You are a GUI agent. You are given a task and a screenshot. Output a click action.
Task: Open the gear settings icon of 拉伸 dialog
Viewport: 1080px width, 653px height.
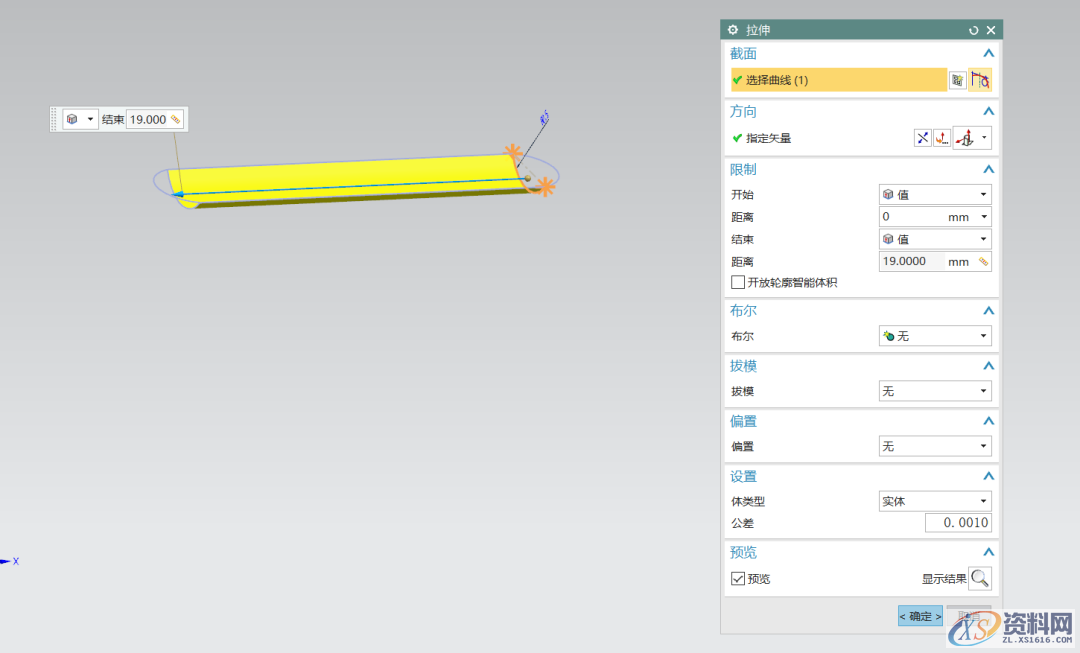tap(733, 30)
